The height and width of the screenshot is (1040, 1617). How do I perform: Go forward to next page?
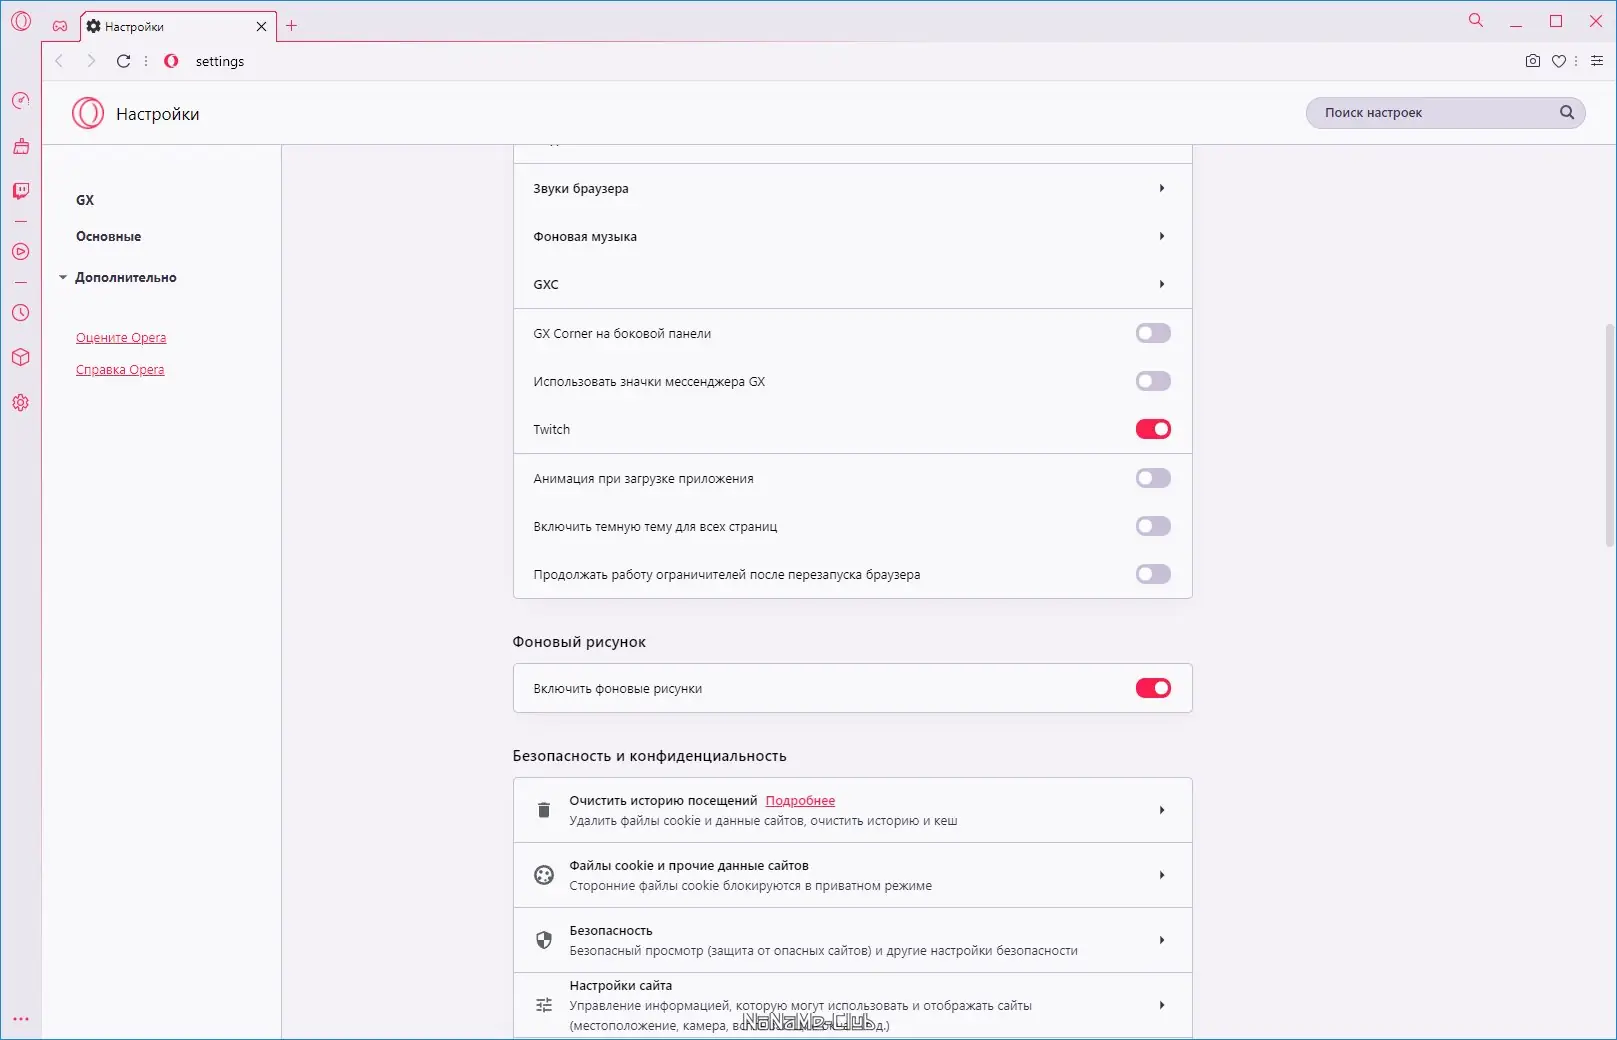point(91,61)
